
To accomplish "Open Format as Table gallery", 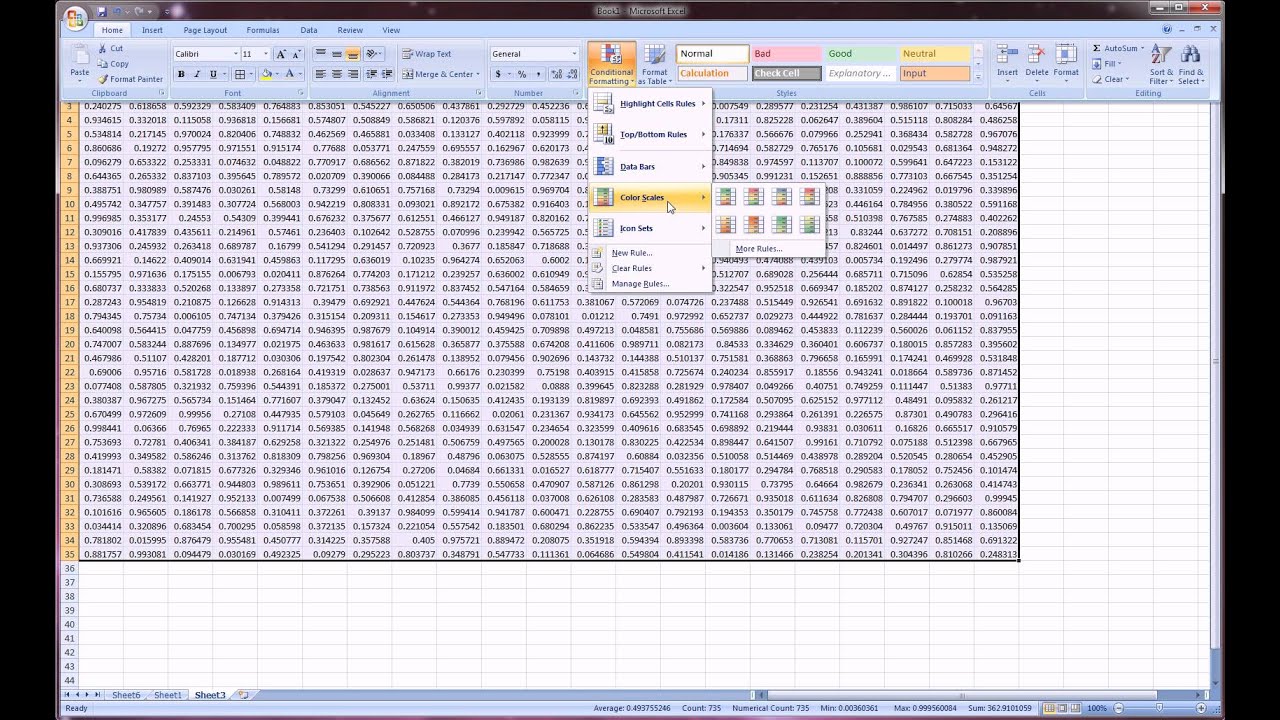I will pos(654,64).
